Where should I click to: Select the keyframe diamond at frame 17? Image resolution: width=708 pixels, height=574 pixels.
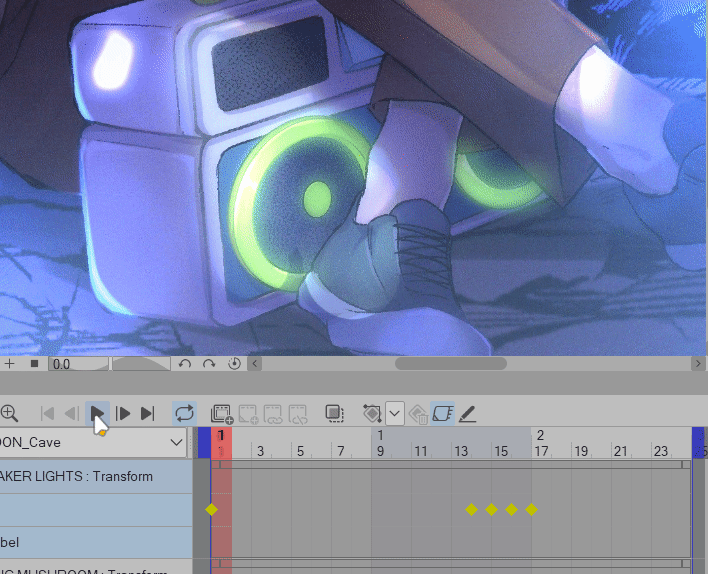click(x=531, y=509)
